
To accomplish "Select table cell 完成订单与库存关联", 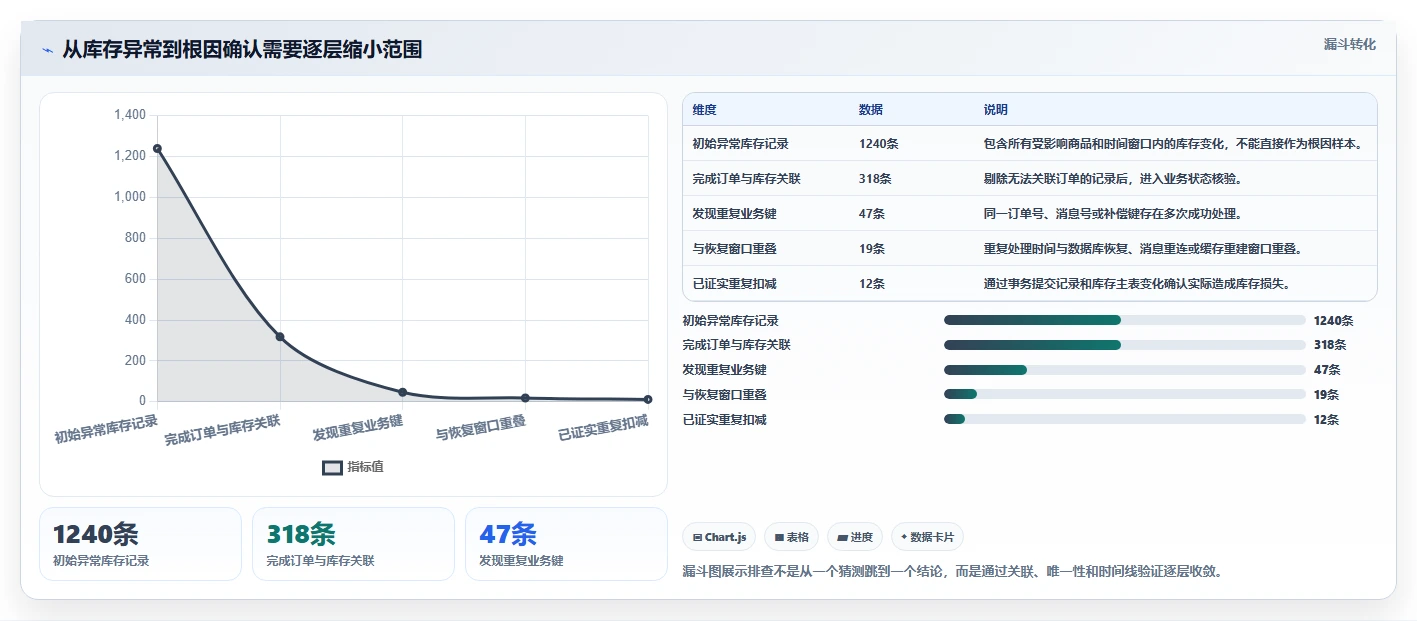I will tap(747, 179).
